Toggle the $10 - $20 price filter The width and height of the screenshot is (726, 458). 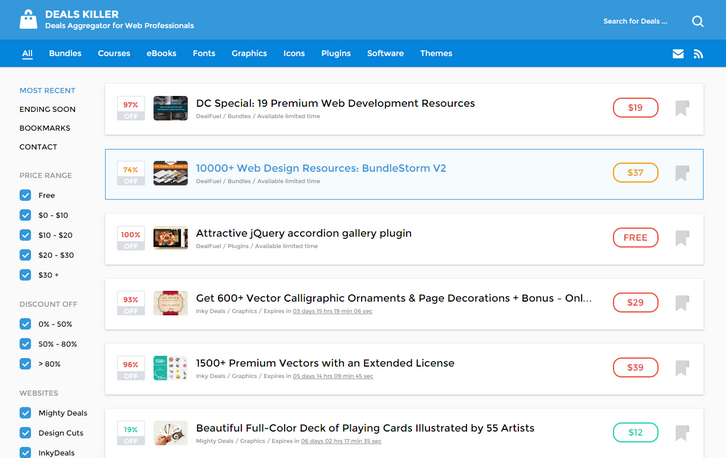pyautogui.click(x=26, y=236)
